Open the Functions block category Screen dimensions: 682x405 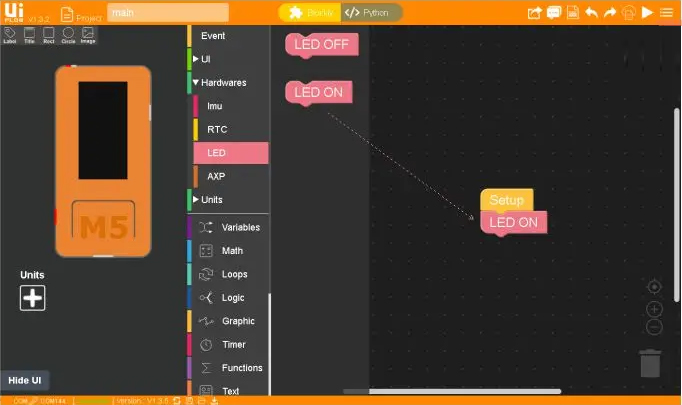228,368
